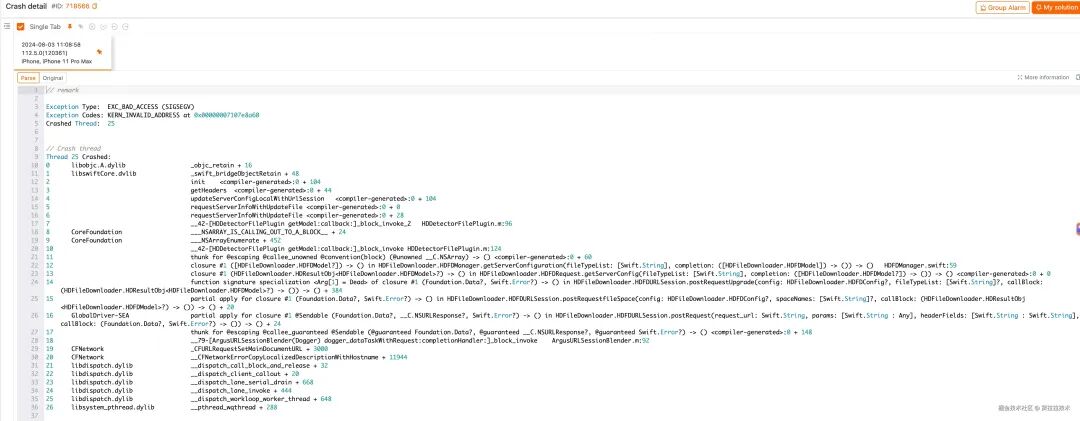Click the 'GlobalDriver-SEA' module name
This screenshot has width=1080, height=421.
(x=101, y=315)
